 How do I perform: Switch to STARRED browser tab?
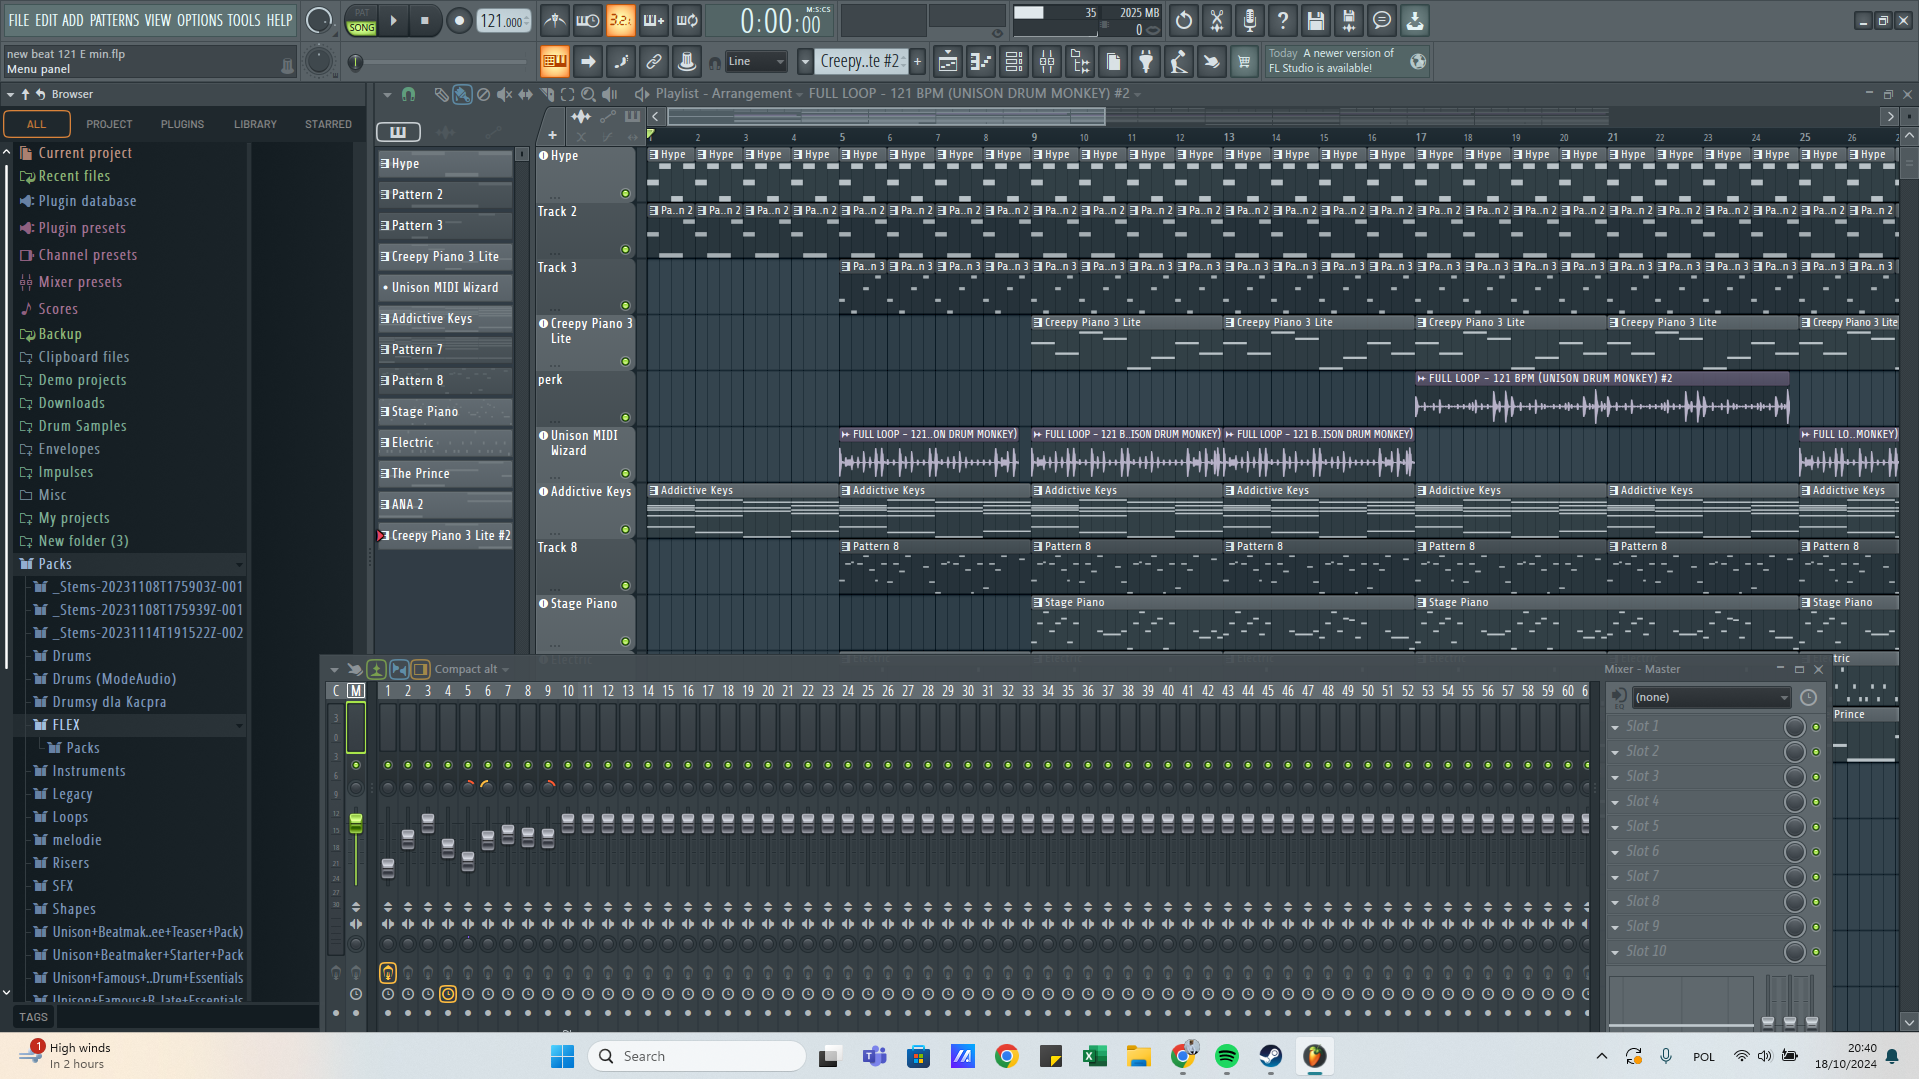pyautogui.click(x=328, y=124)
